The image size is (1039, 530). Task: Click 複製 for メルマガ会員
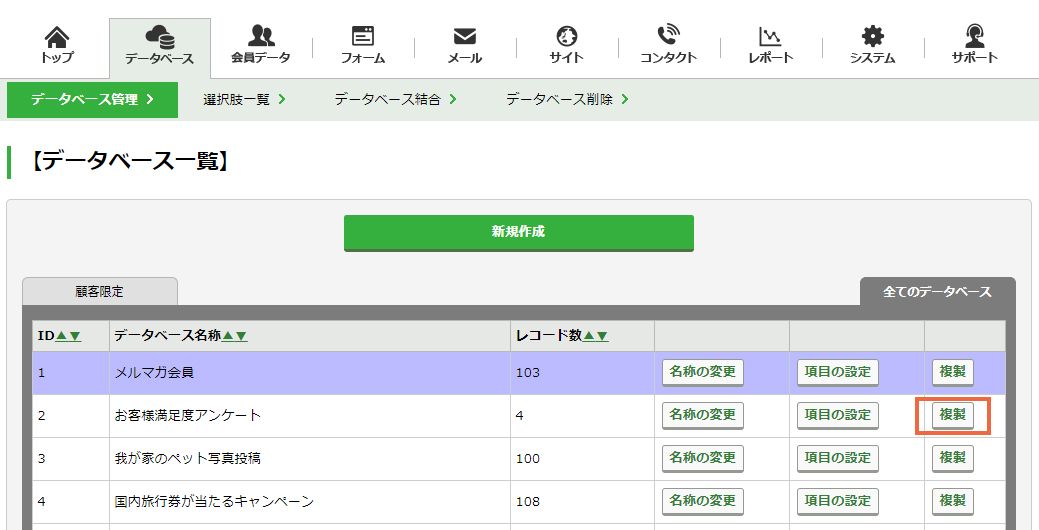pos(953,372)
